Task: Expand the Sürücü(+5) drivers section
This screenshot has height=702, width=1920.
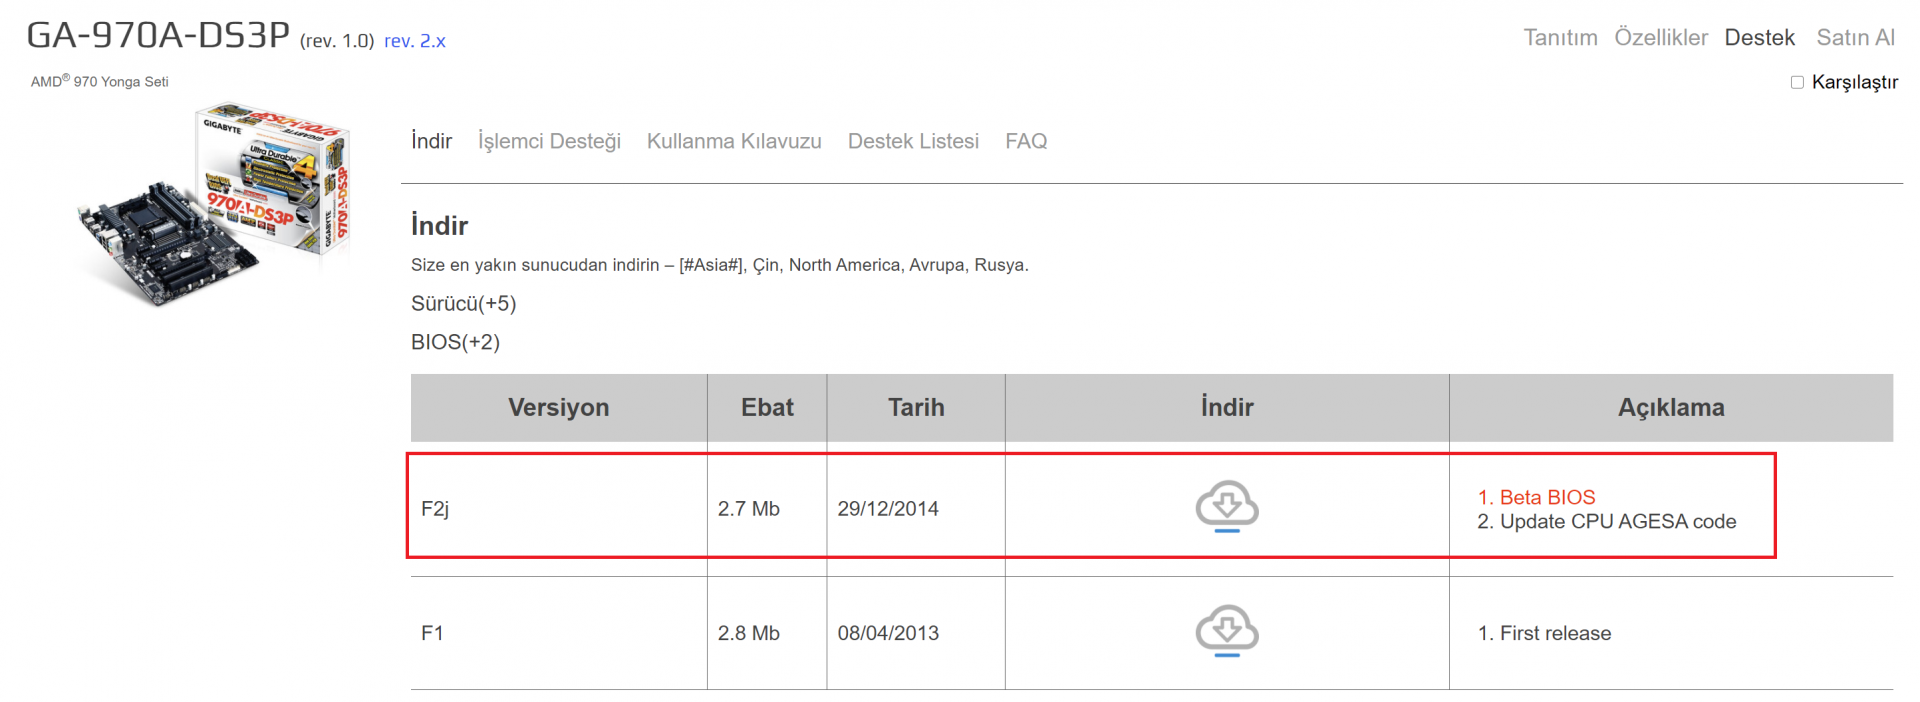Action: 463,303
